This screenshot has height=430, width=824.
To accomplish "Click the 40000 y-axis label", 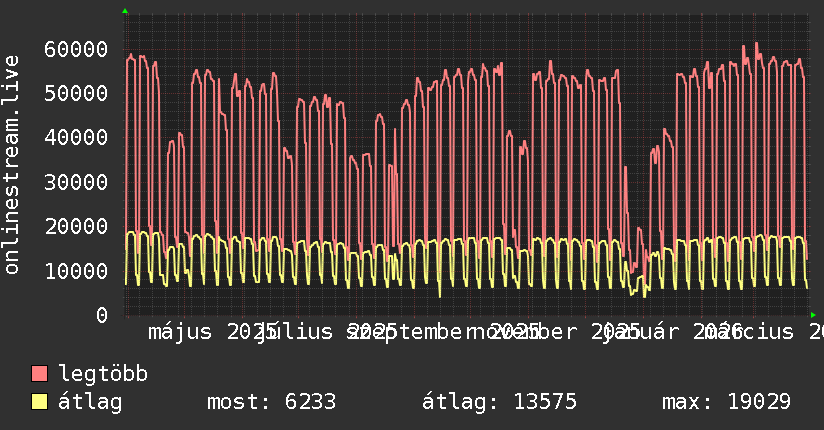I will coord(77,137).
